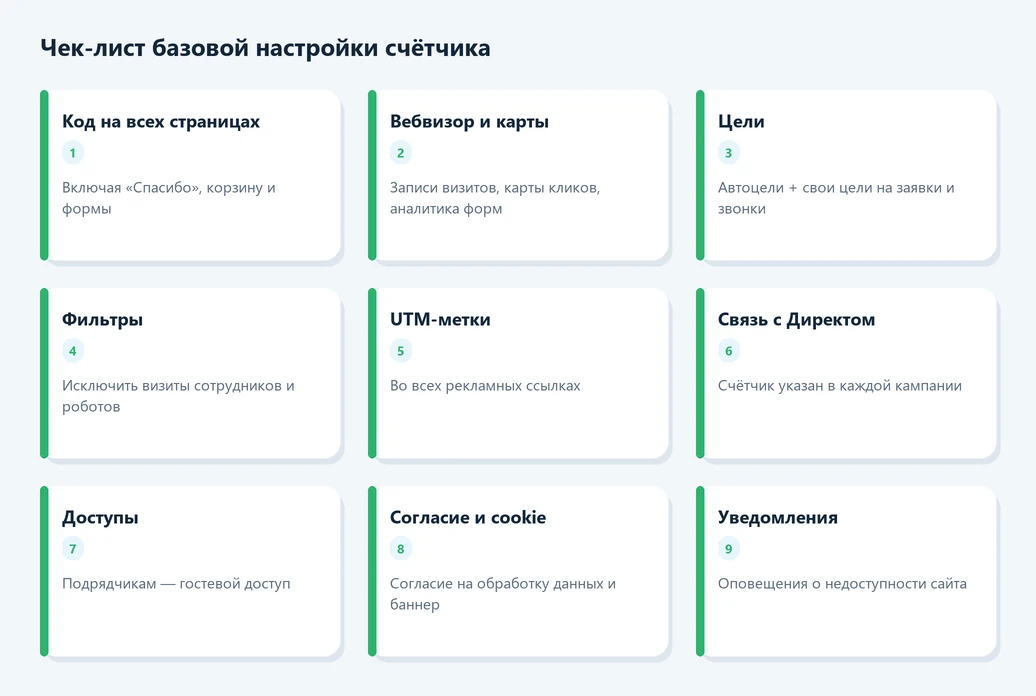Click the number badge 9
Screen dimensions: 1036x696
click(x=729, y=549)
